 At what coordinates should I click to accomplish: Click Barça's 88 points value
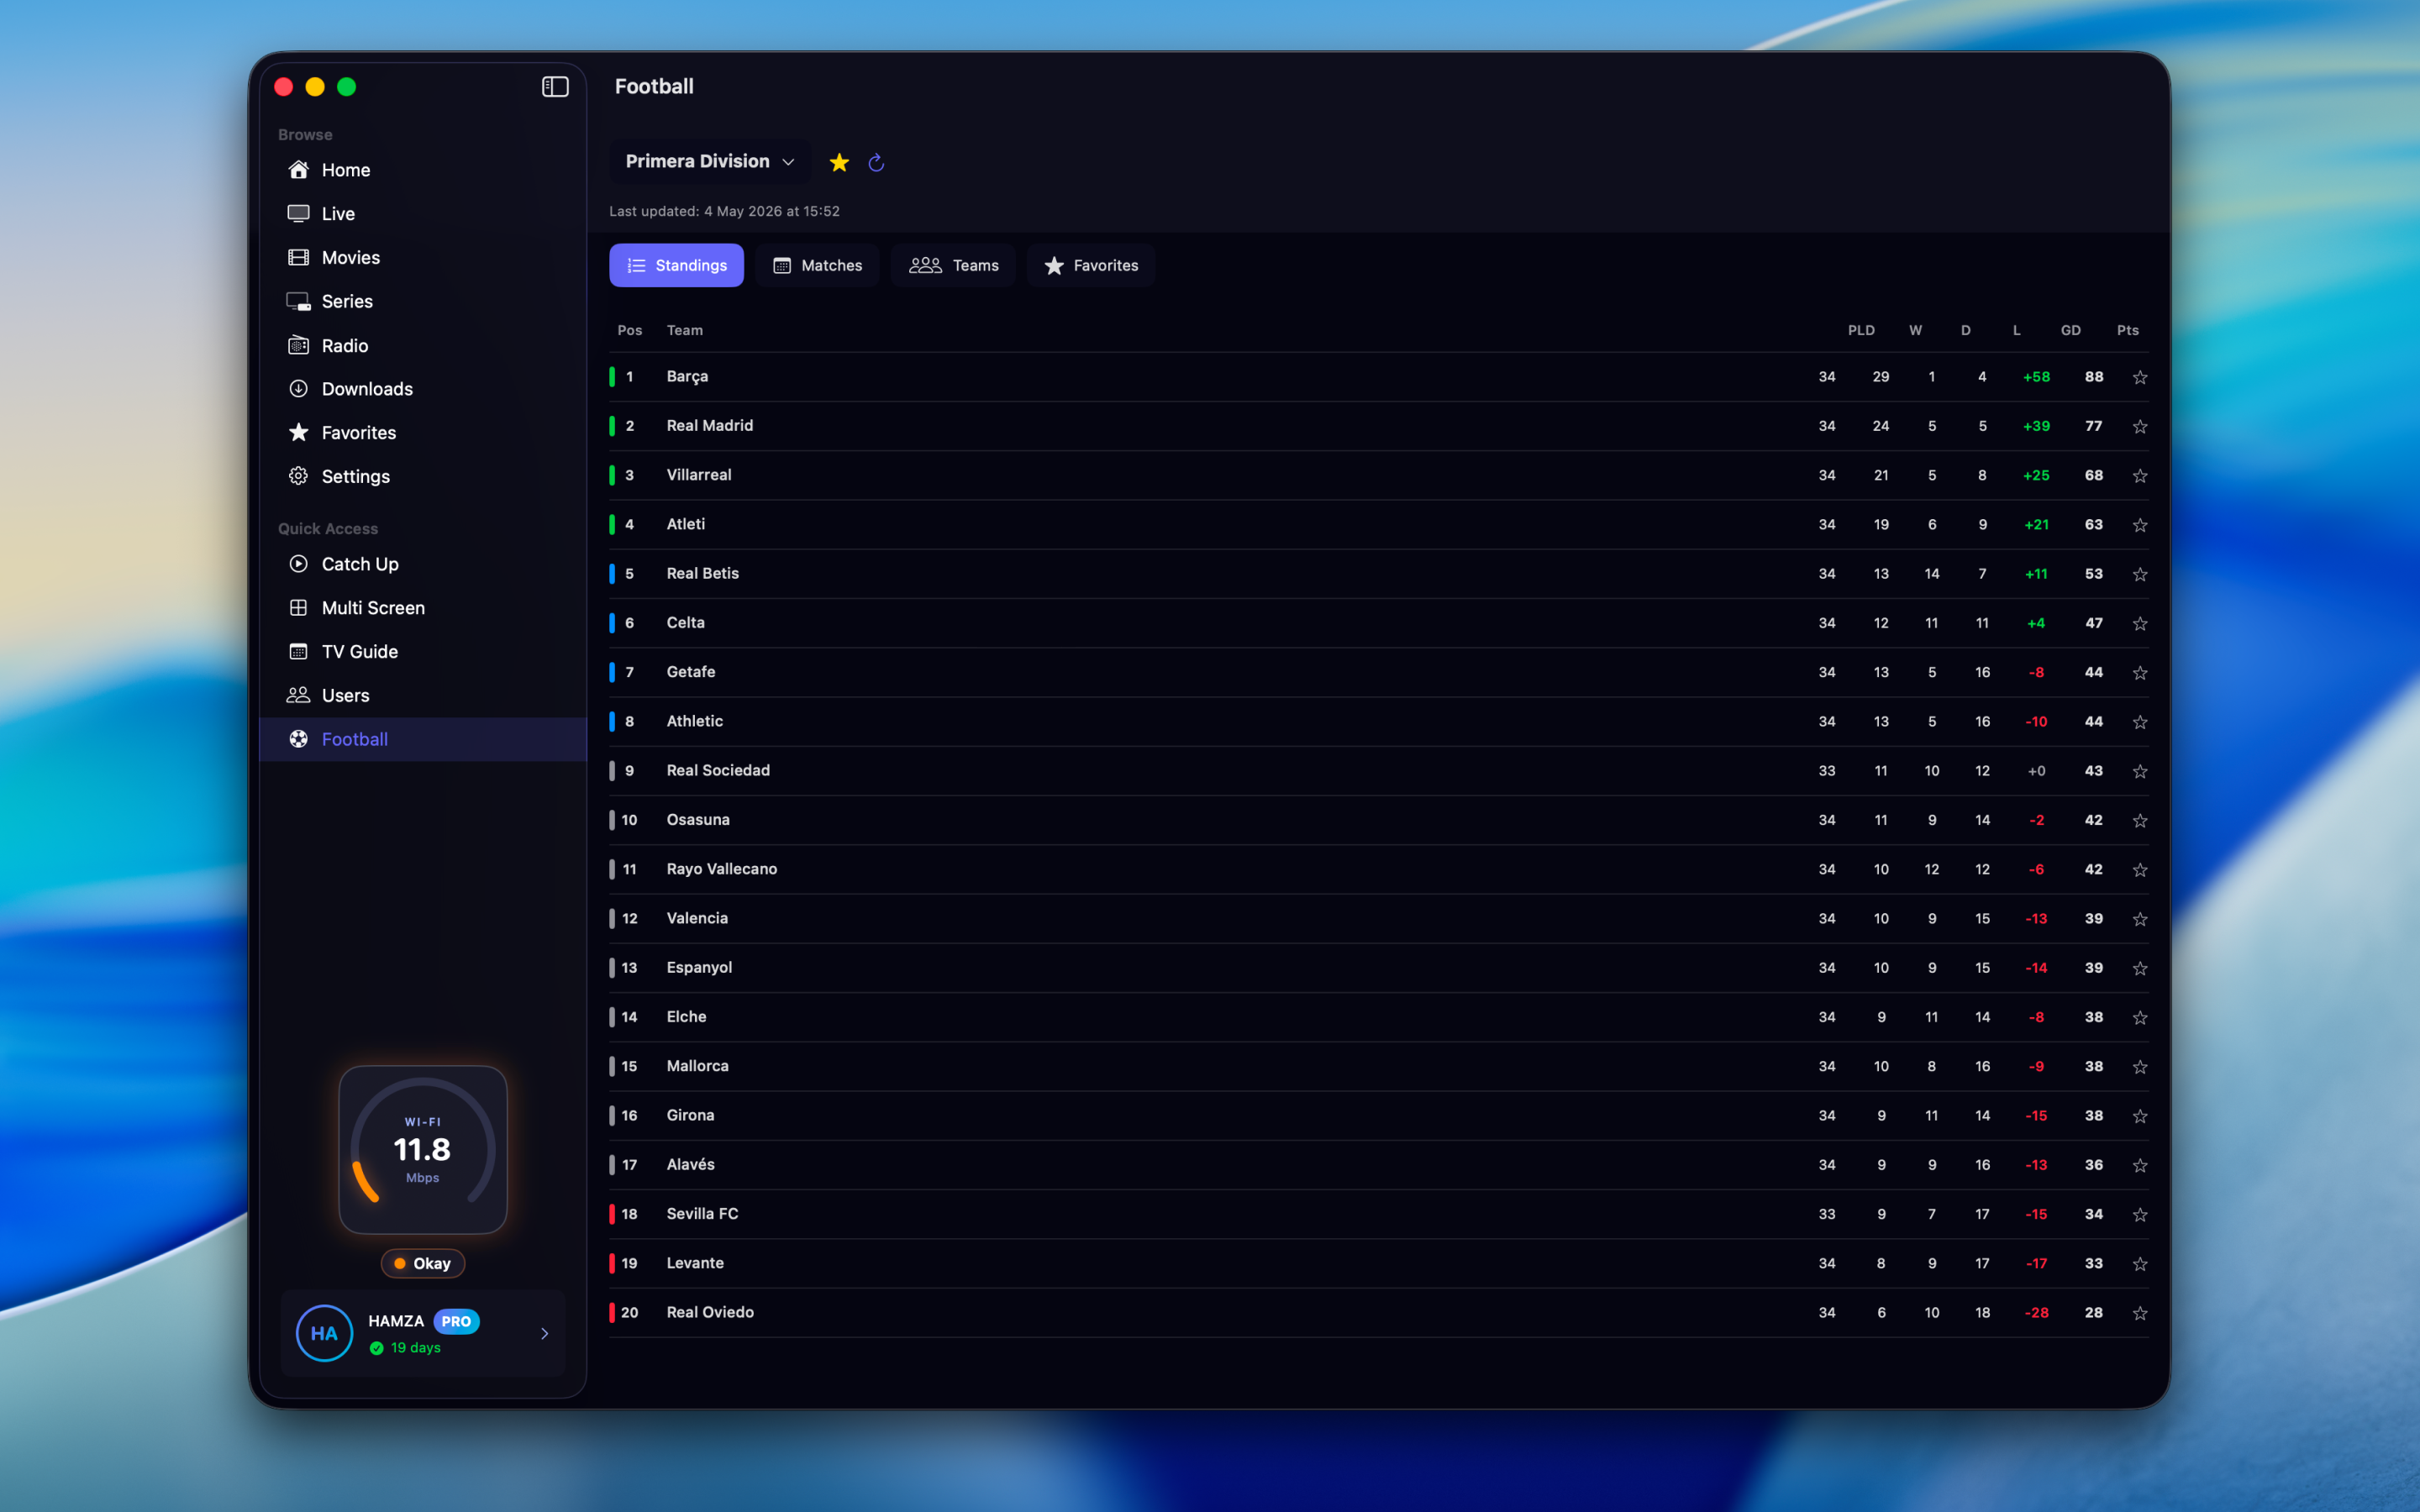point(2094,377)
